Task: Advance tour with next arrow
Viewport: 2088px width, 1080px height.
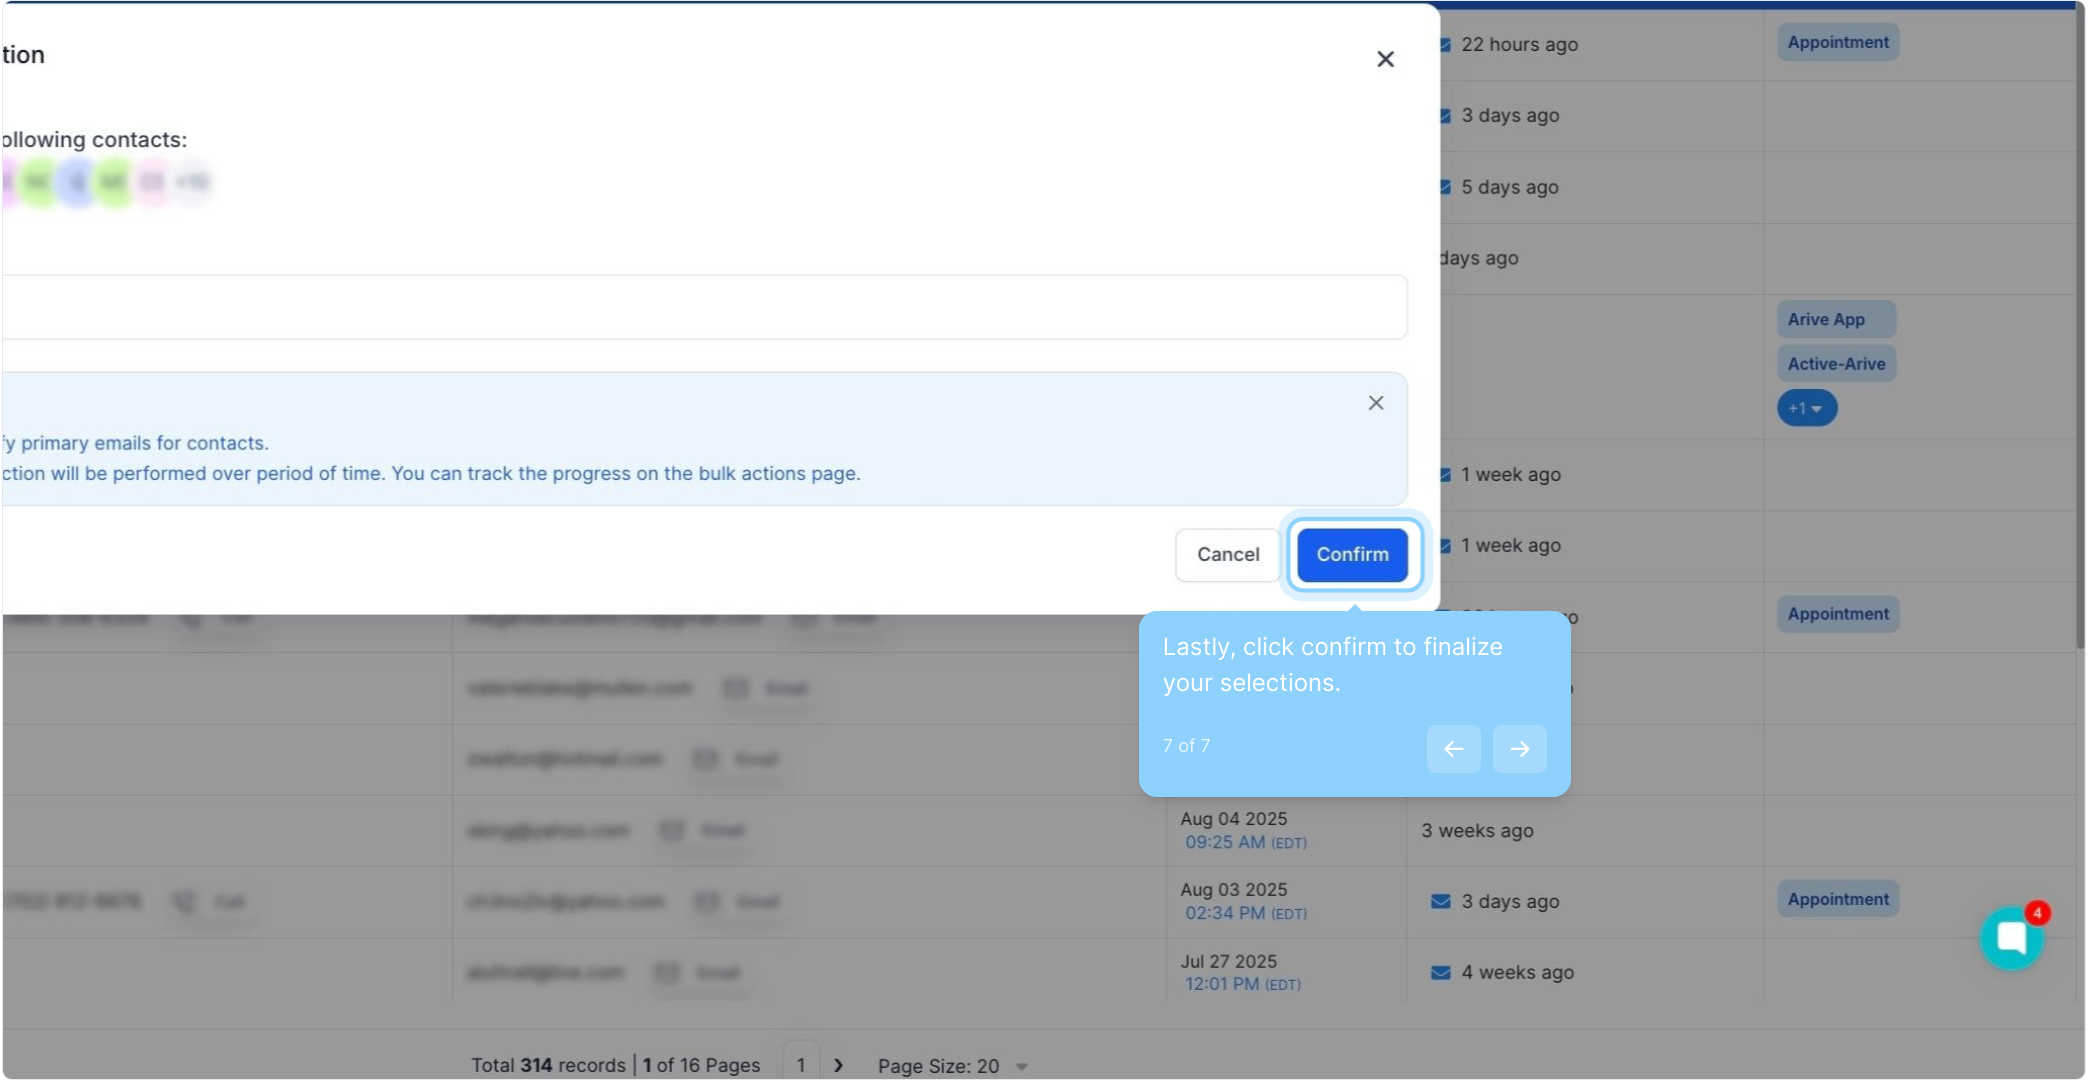Action: click(1519, 749)
